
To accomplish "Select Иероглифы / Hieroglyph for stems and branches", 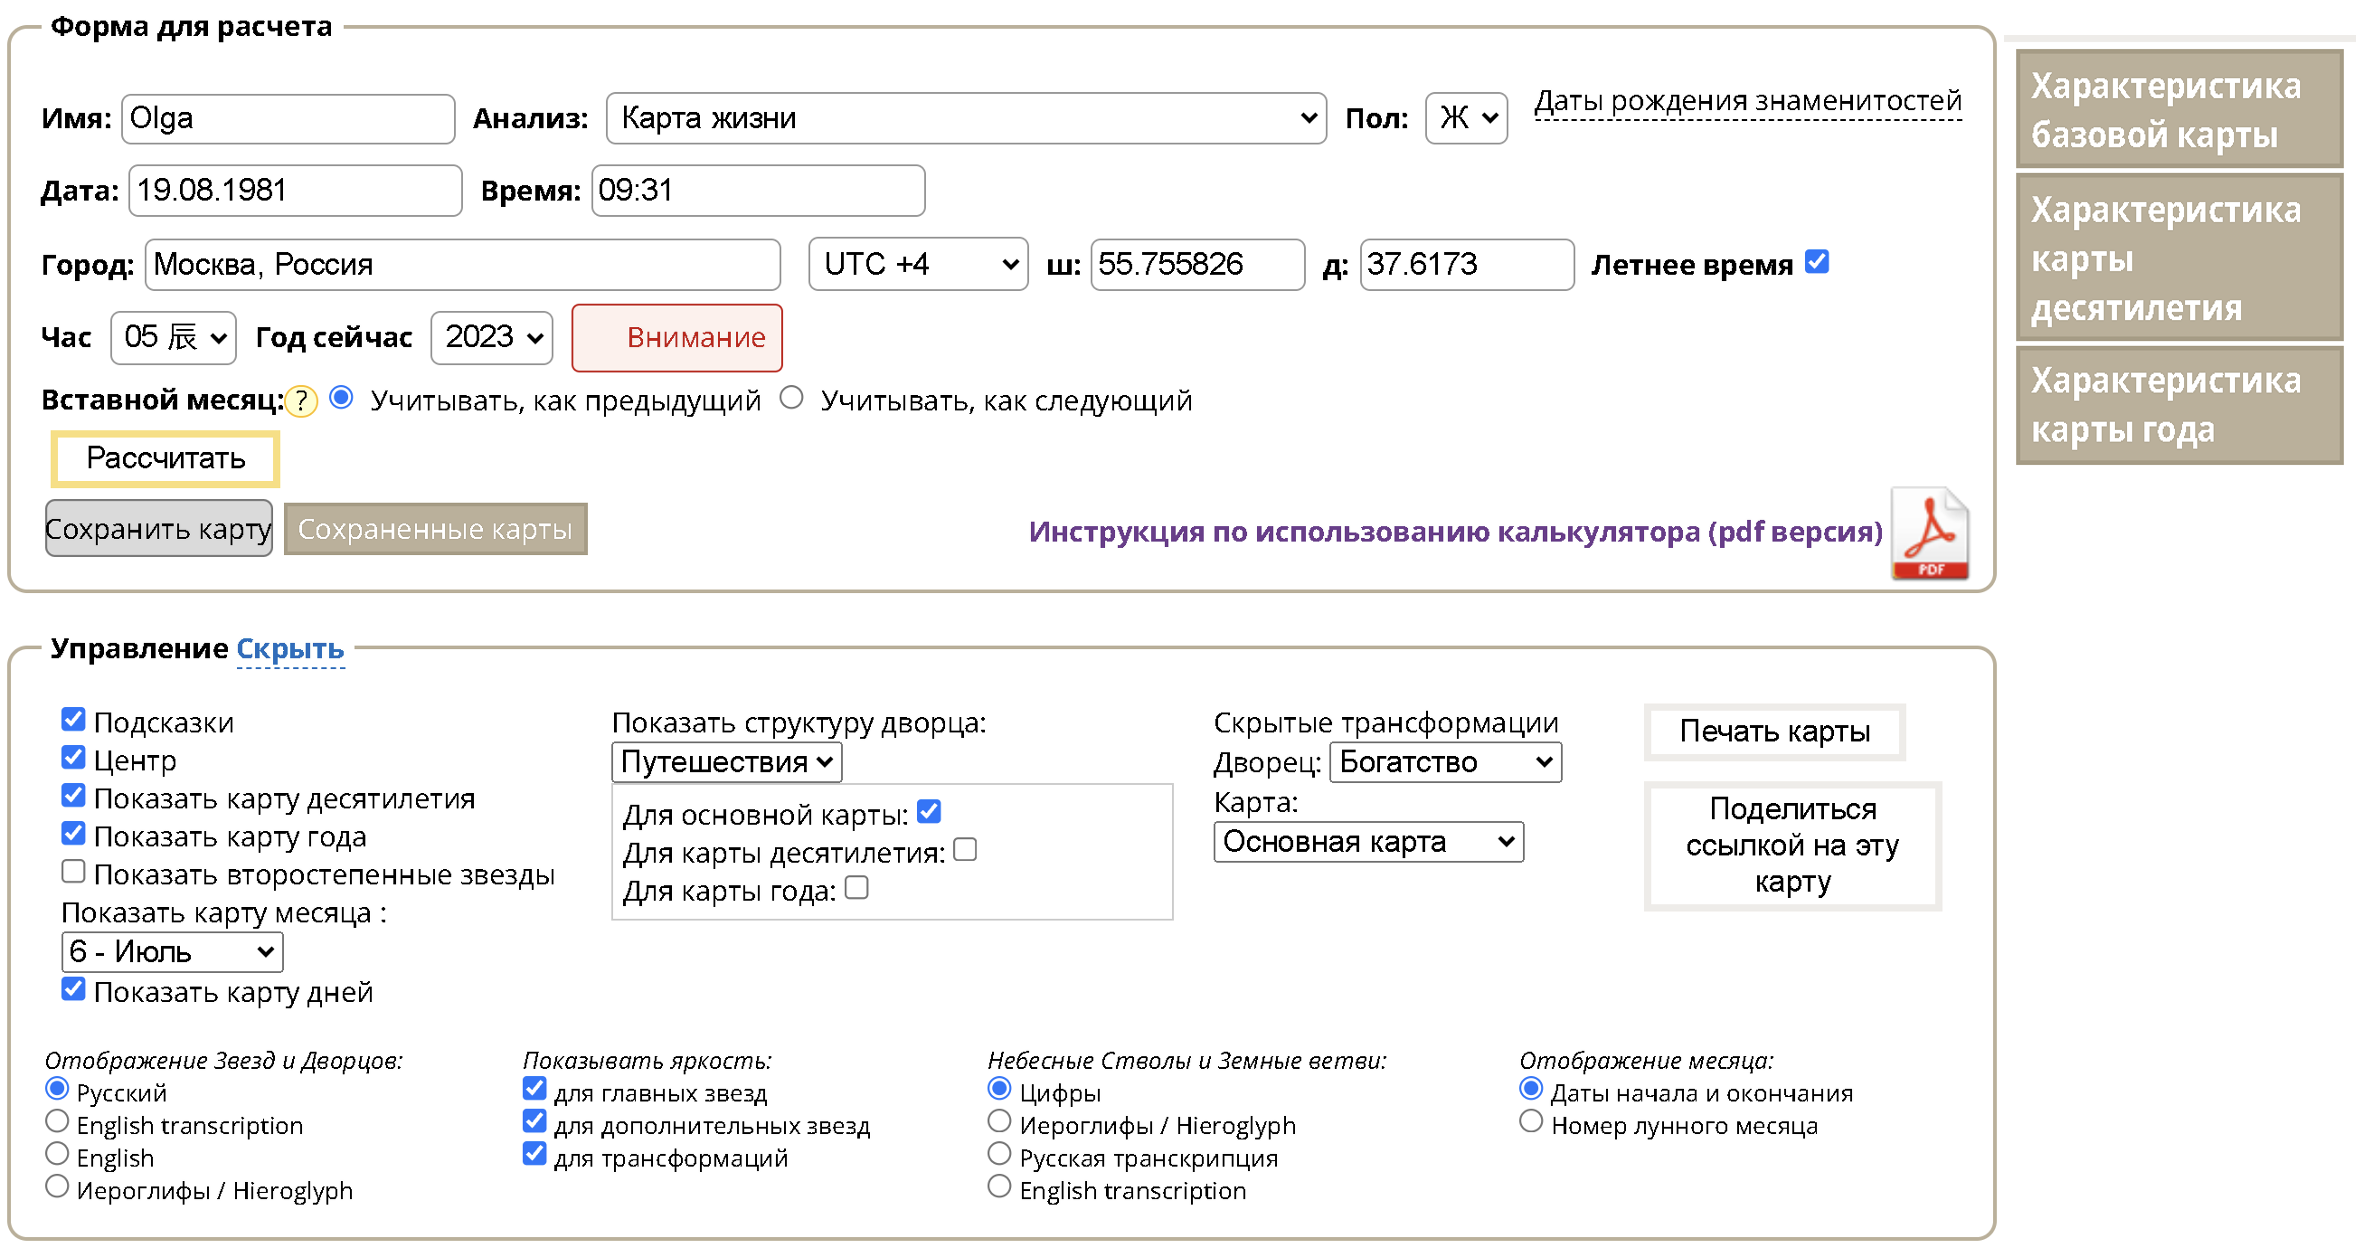I will pyautogui.click(x=999, y=1121).
